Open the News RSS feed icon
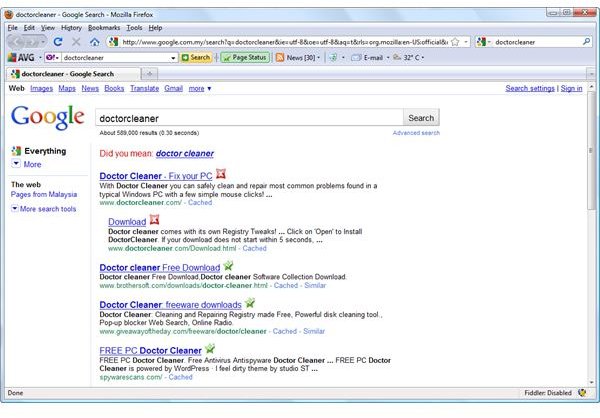Image resolution: width=600 pixels, height=418 pixels. [x=280, y=57]
